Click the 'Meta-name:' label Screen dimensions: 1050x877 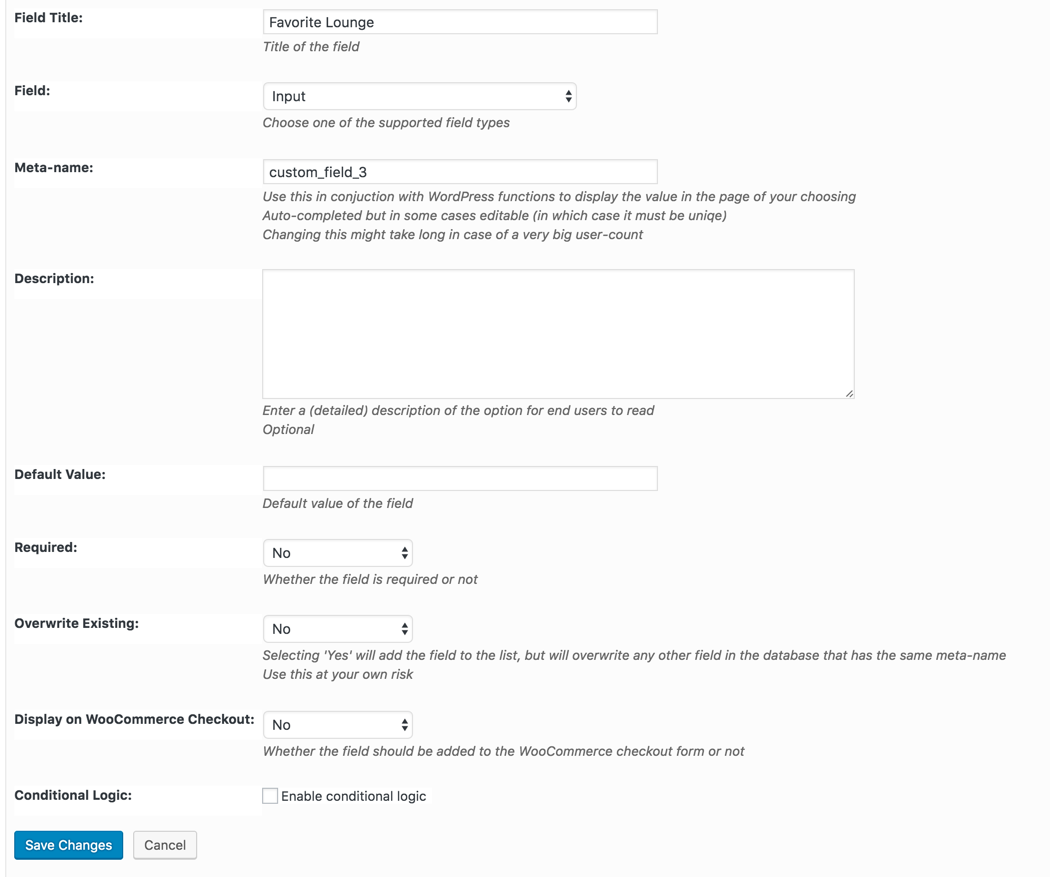[x=54, y=168]
